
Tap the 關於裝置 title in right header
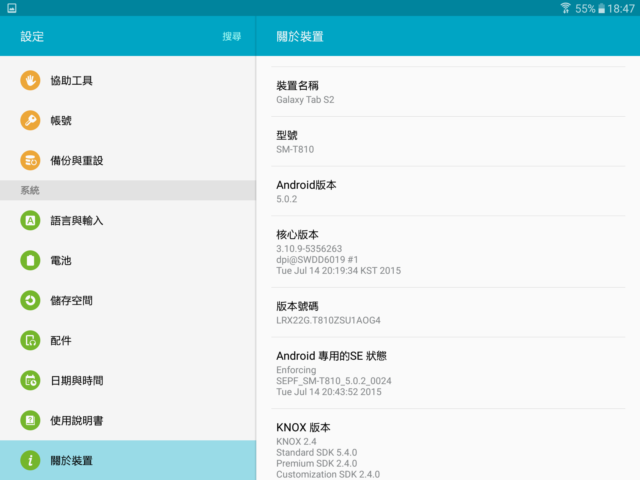pos(300,36)
